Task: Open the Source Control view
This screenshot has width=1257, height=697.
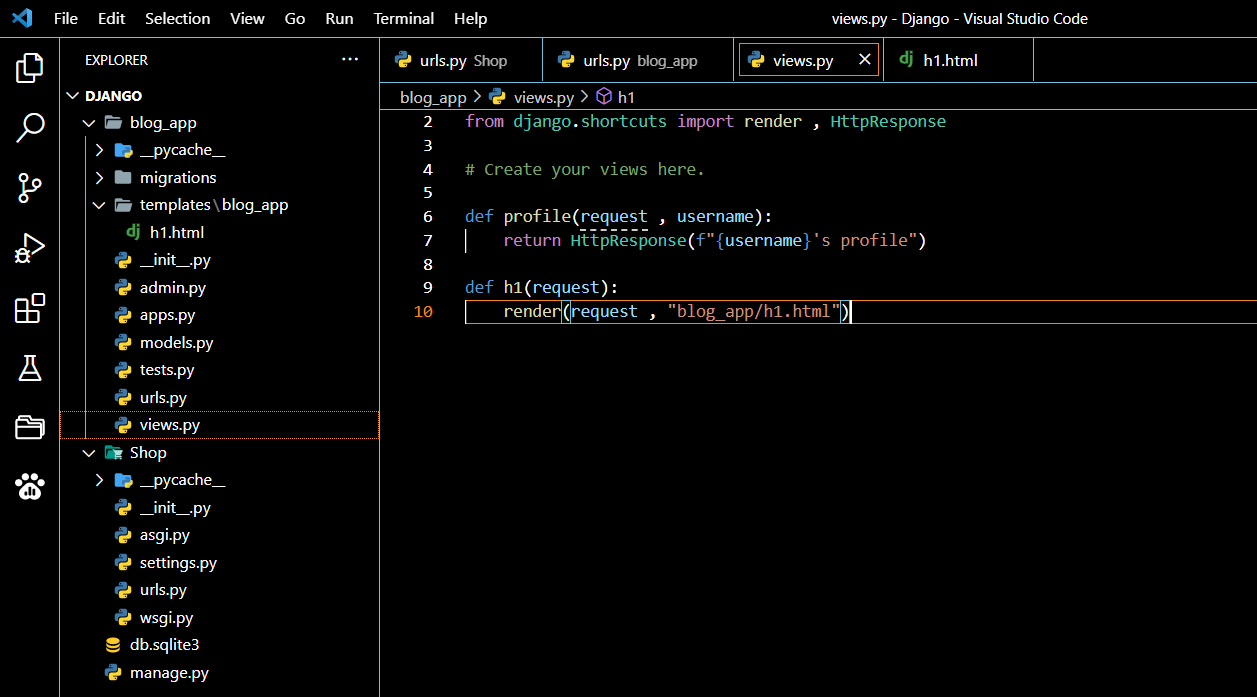Action: pyautogui.click(x=30, y=187)
